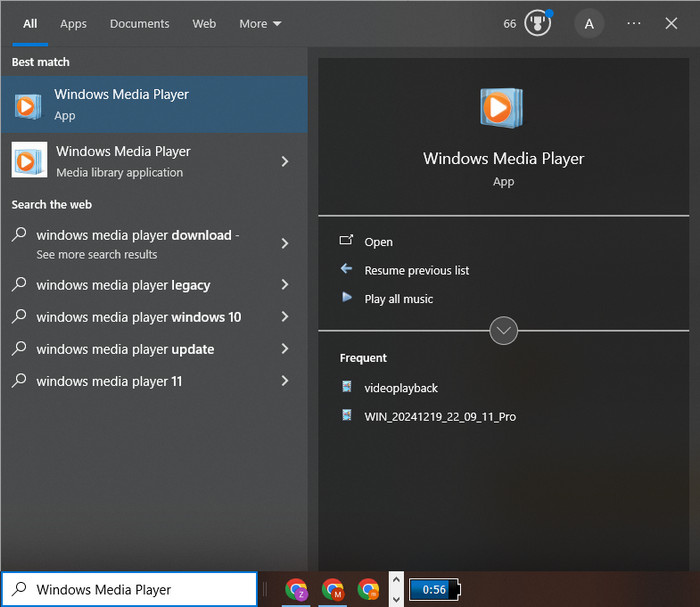Focus the taskbar search box with Windows Media Player
This screenshot has height=607, width=700.
(x=129, y=589)
